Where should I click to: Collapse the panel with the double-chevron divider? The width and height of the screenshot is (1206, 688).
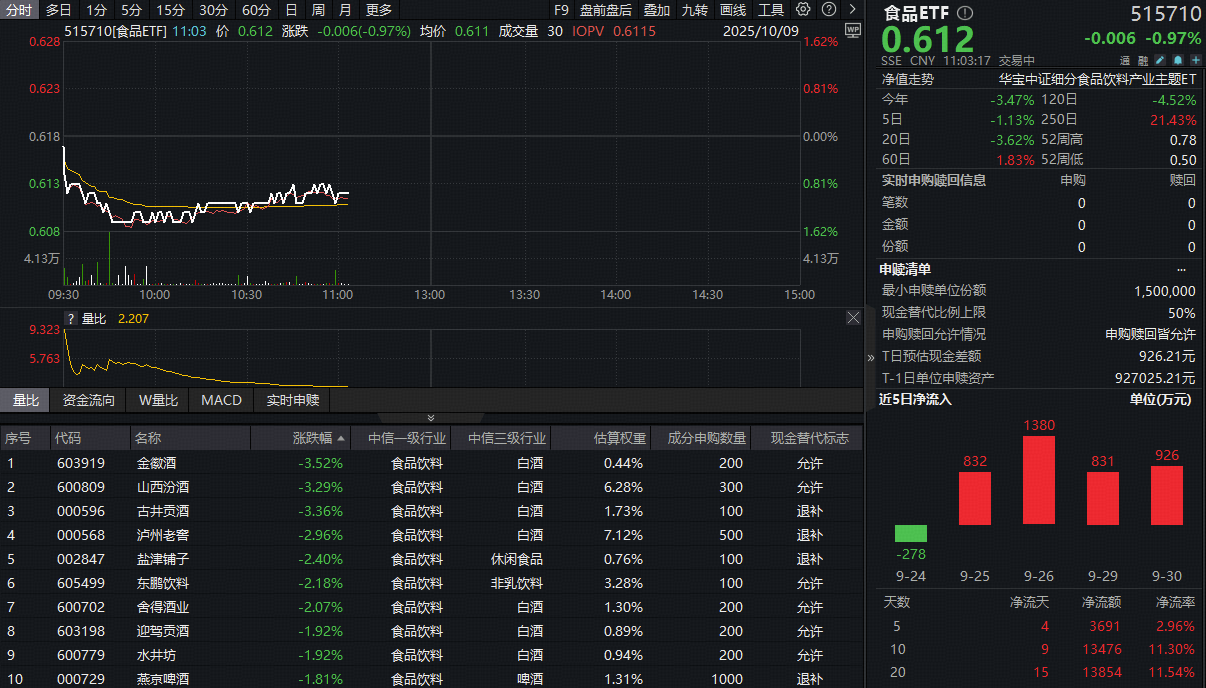tap(430, 418)
